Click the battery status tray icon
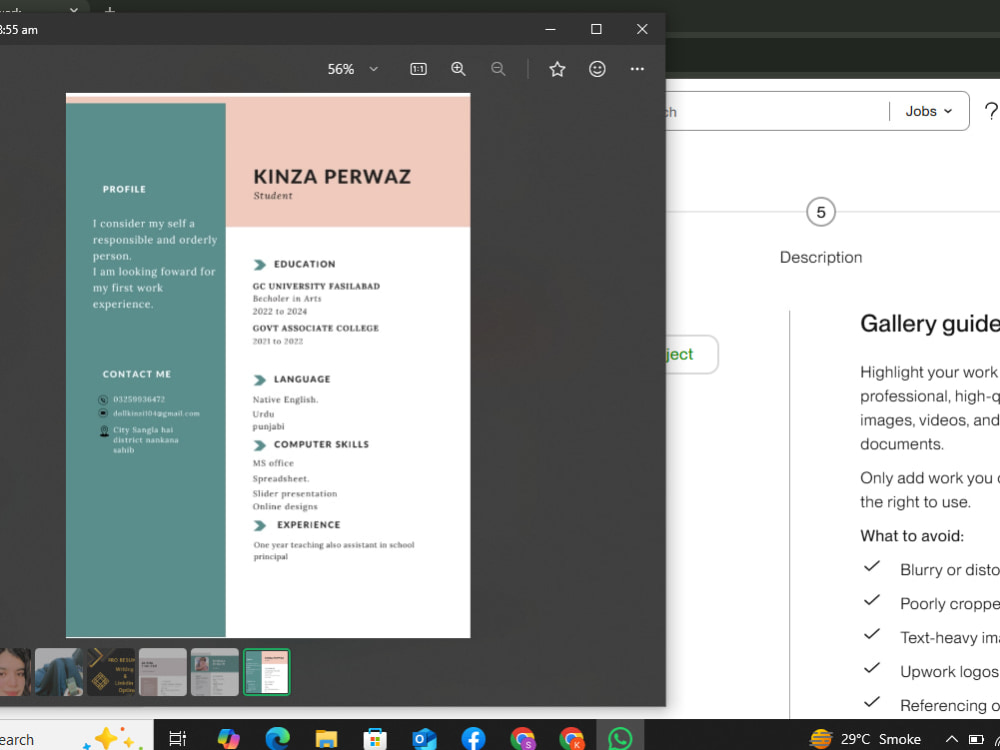The image size is (1000, 750). click(976, 739)
